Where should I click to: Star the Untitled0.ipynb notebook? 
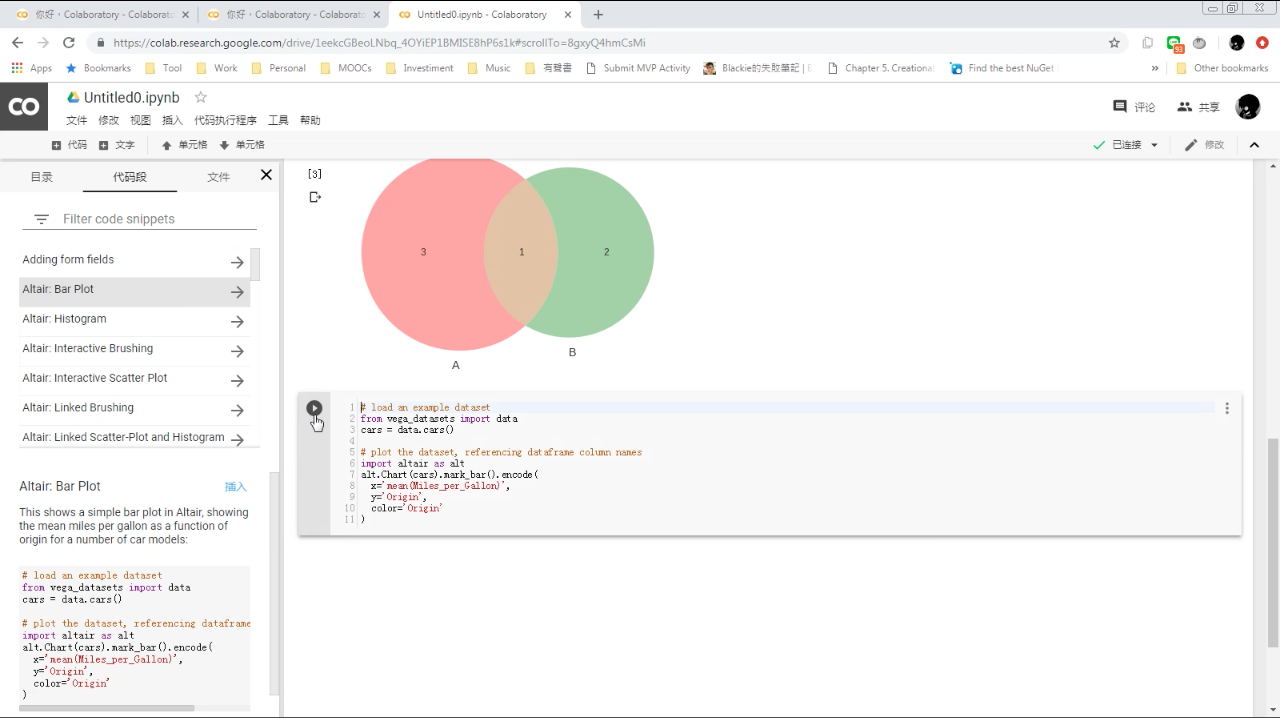click(201, 97)
